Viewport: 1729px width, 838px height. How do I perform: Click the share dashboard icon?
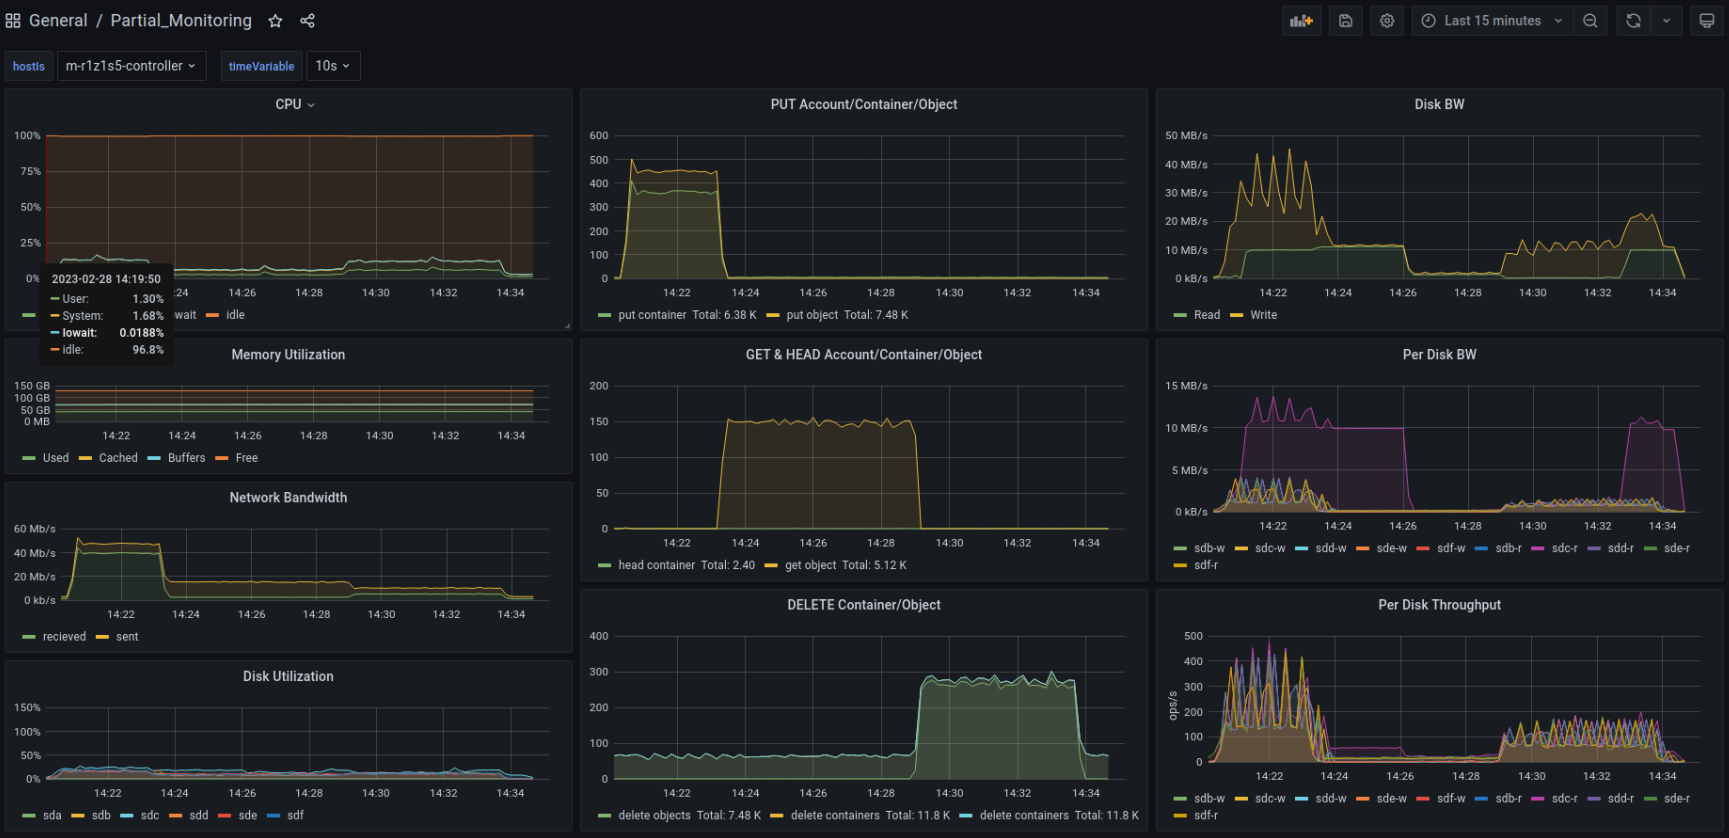coord(307,21)
